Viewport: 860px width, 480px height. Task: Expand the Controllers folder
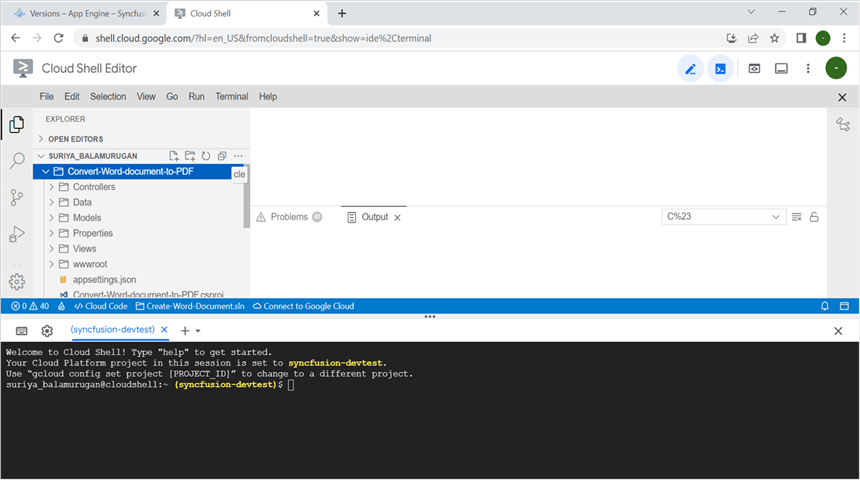(94, 187)
